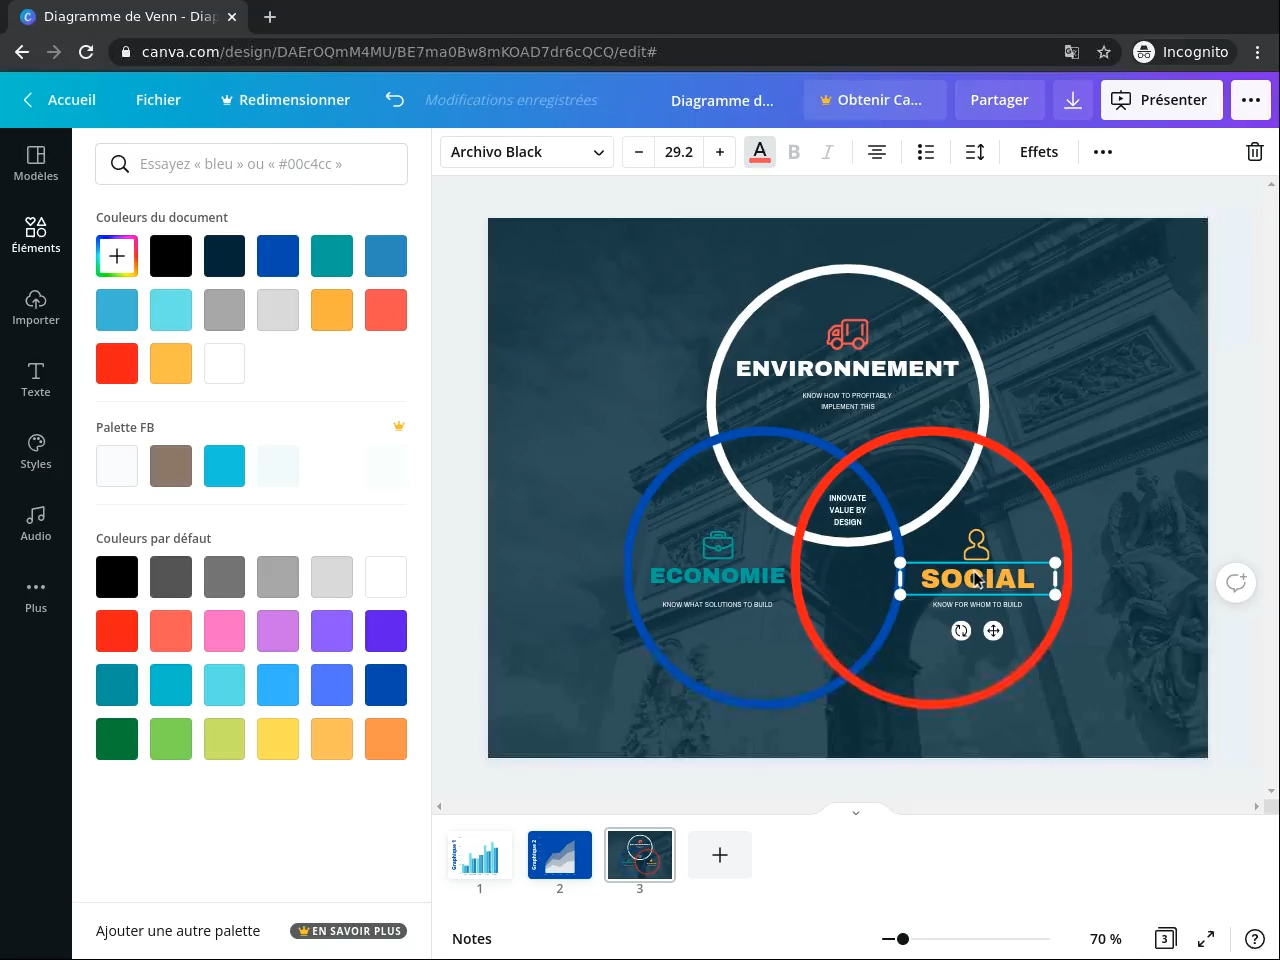Click Ajouter une autre palette
Image resolution: width=1280 pixels, height=960 pixels.
click(x=178, y=931)
